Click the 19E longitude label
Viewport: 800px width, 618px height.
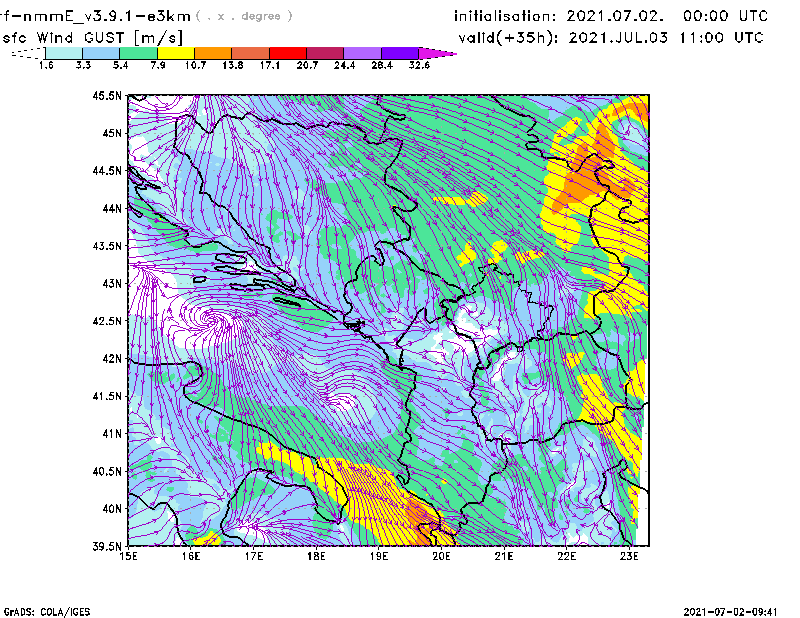click(379, 556)
